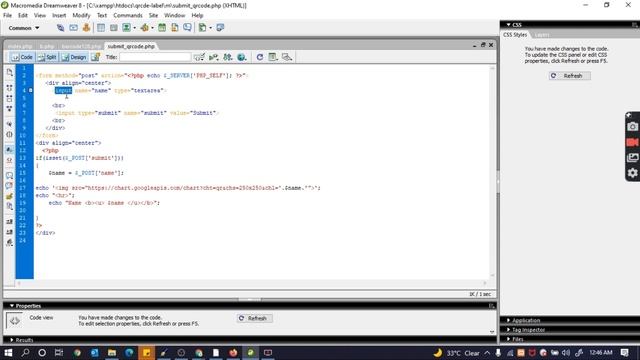640x360 pixels.
Task: Open the Site menu
Action: point(153,15)
